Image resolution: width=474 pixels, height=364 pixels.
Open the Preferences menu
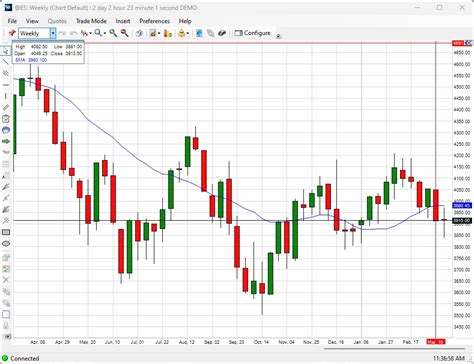coord(154,21)
